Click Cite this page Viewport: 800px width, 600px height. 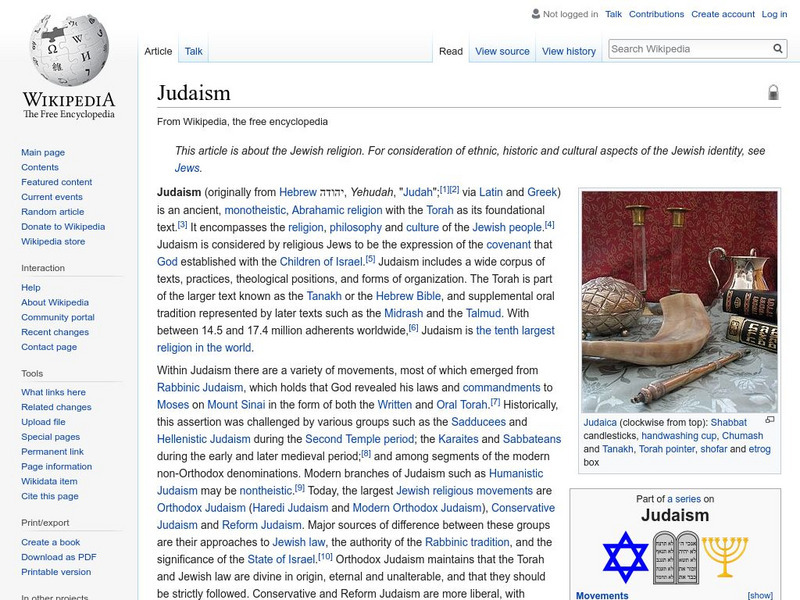tap(49, 496)
